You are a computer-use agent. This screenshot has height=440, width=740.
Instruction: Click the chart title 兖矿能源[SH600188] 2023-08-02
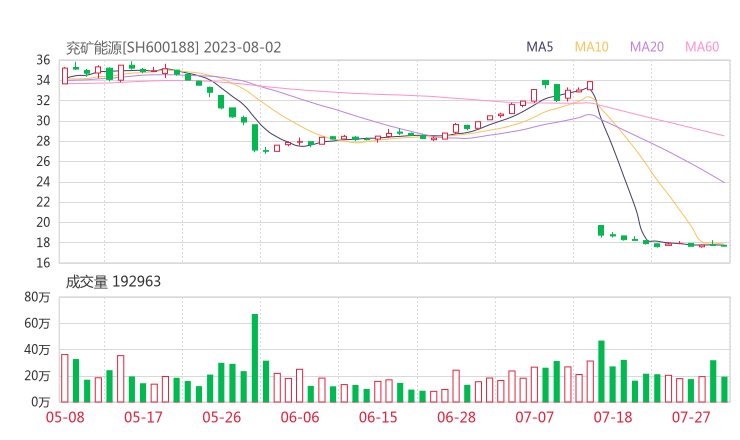coord(173,48)
